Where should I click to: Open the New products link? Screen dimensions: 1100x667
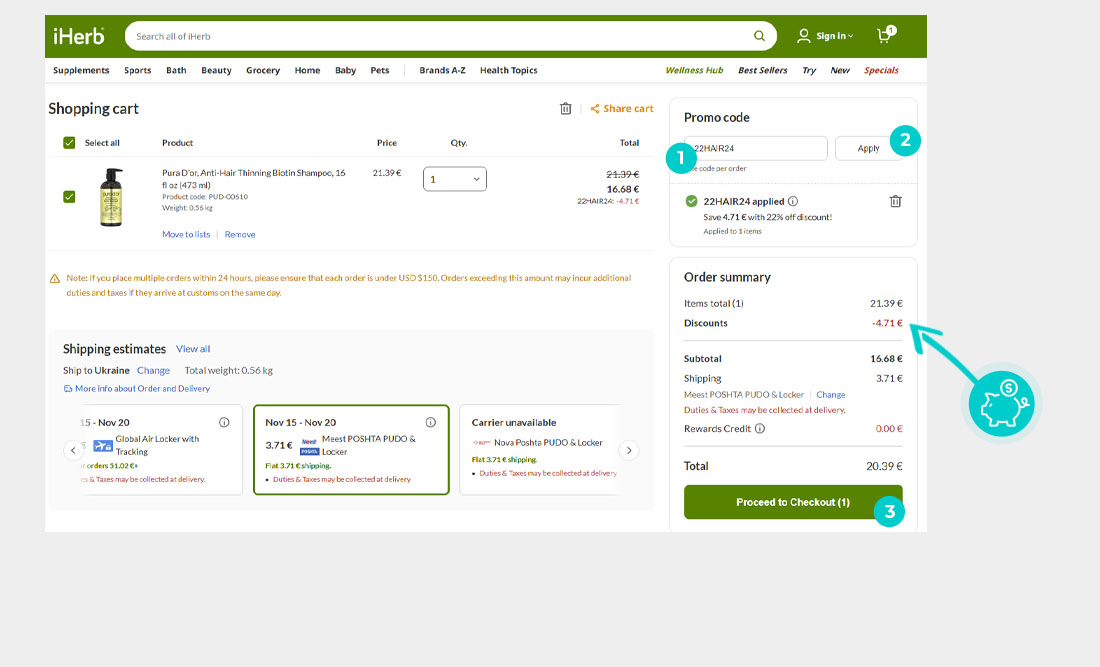[x=840, y=70]
